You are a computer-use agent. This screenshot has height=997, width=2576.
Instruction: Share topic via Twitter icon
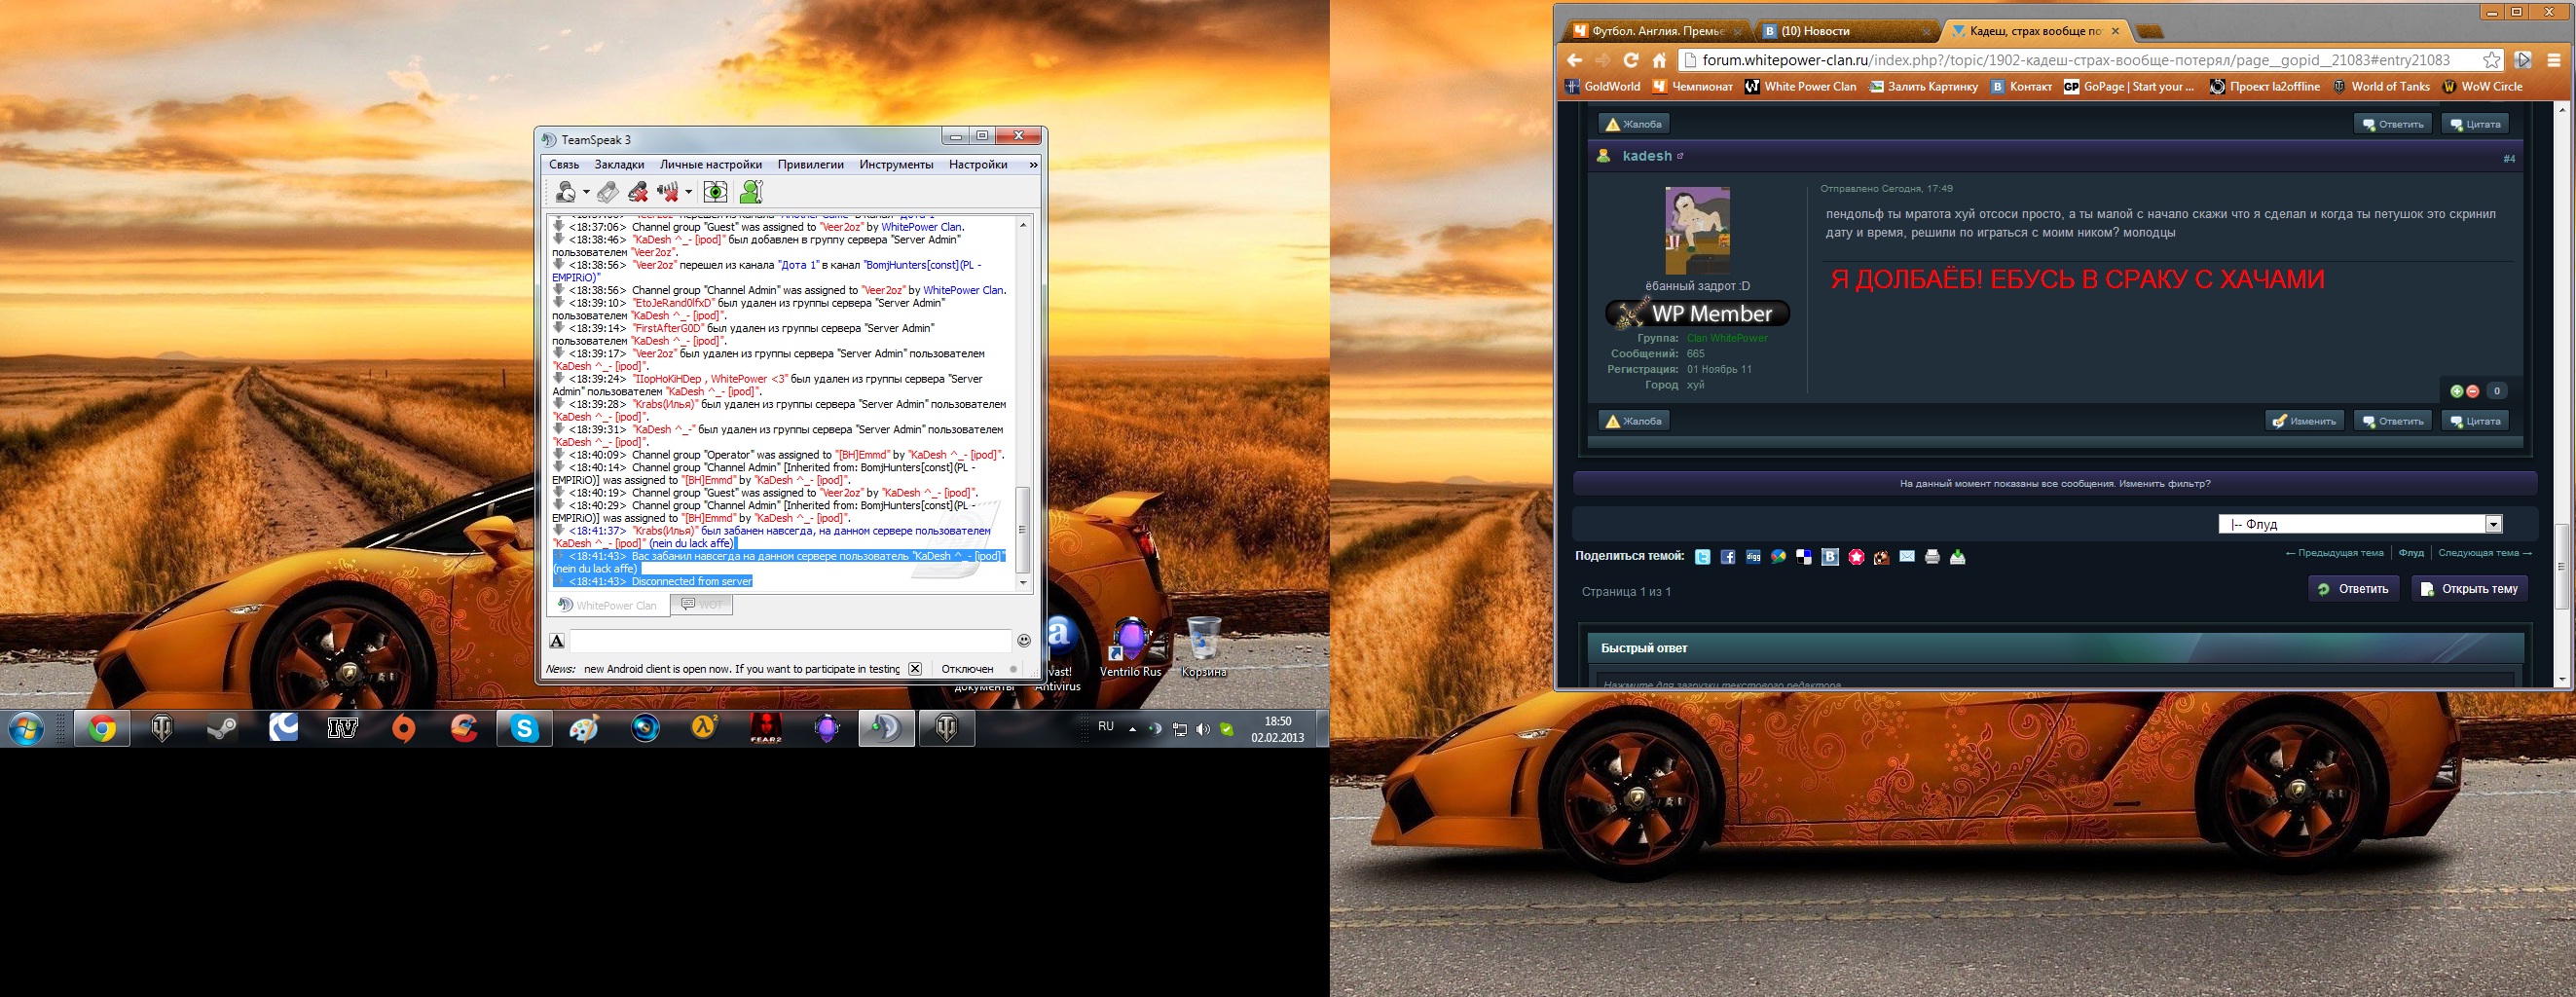pyautogui.click(x=1702, y=557)
